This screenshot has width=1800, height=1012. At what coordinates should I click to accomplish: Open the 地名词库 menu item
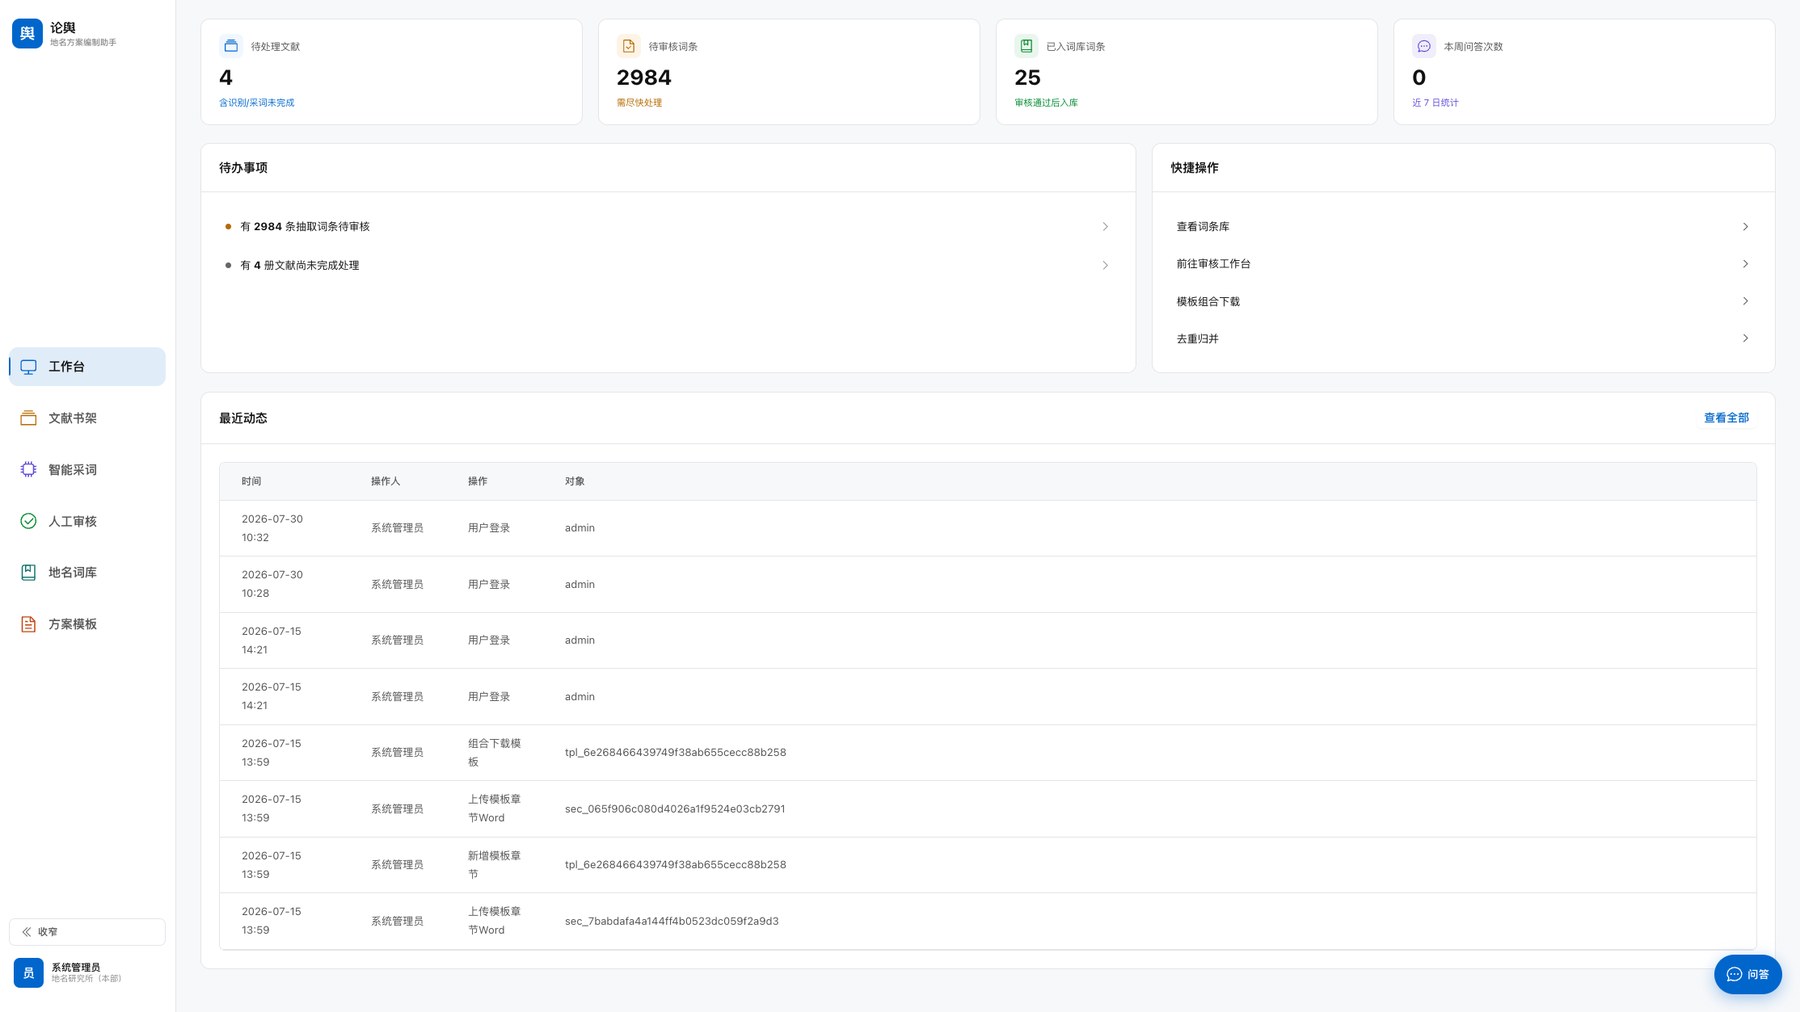coord(87,573)
